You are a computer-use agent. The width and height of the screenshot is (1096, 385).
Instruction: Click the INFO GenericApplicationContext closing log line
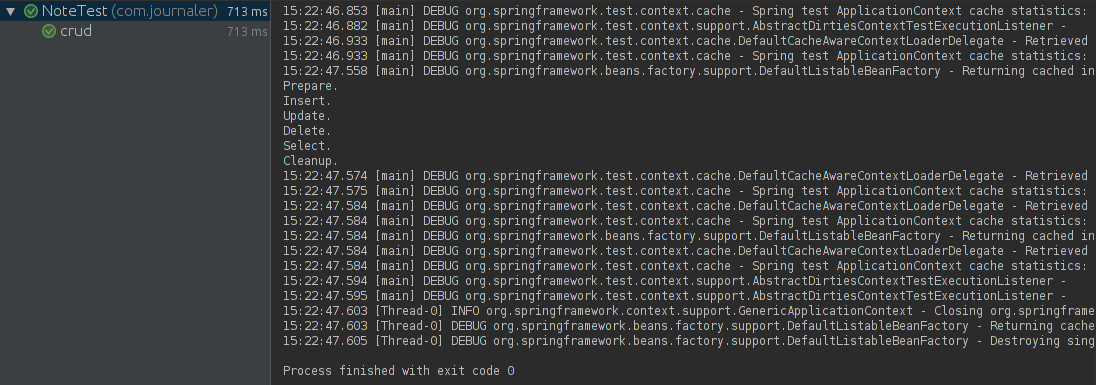(x=689, y=311)
